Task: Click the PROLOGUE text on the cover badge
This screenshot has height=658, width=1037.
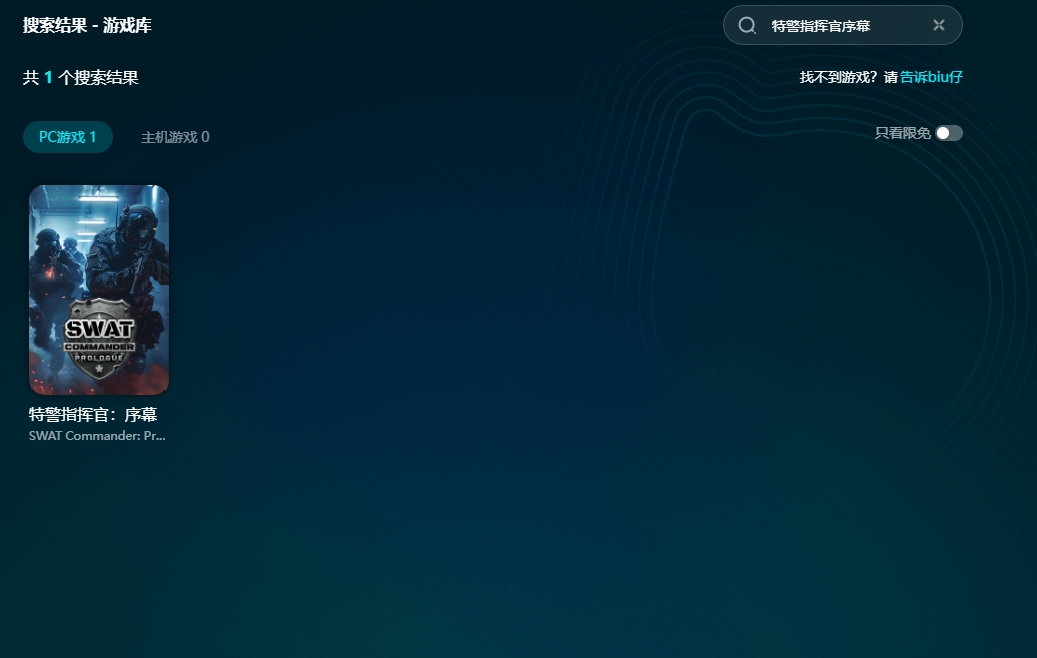Action: click(x=99, y=357)
